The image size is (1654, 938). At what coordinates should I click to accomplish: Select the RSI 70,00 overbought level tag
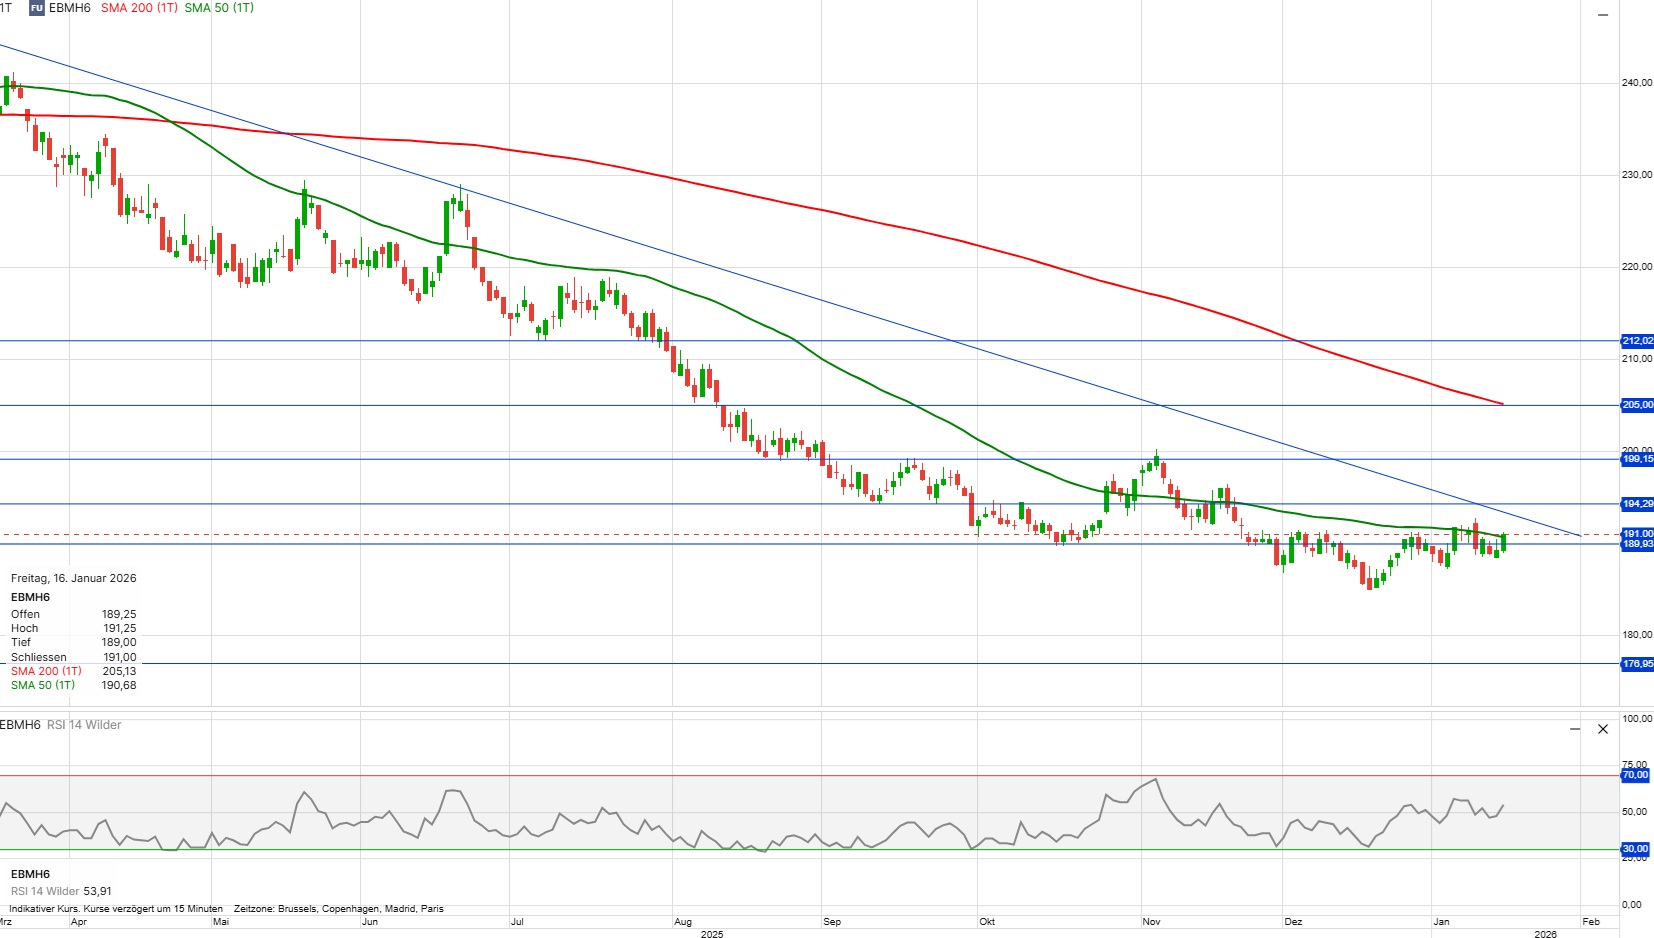(x=1635, y=775)
